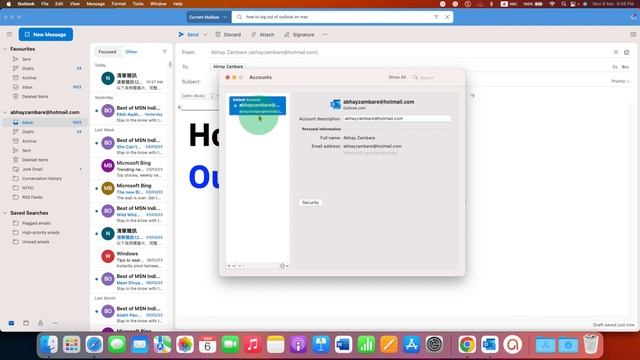Collapse the Saved Searches section
This screenshot has width=640, height=360.
tap(5, 213)
